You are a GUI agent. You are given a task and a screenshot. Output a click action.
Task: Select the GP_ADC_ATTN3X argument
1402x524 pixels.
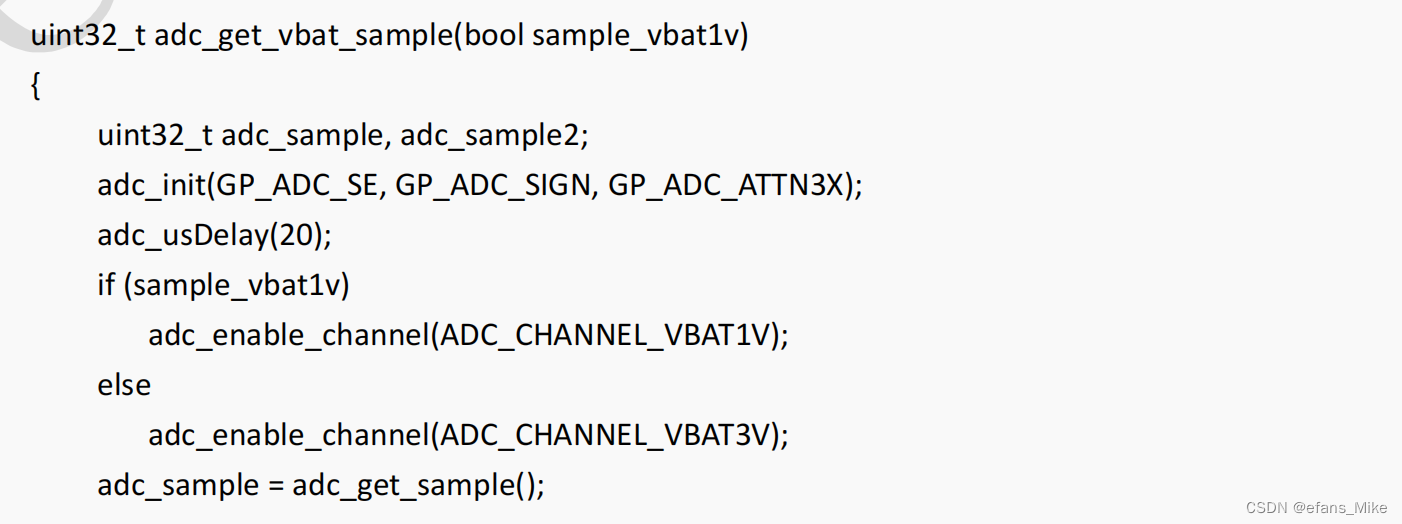click(x=727, y=185)
